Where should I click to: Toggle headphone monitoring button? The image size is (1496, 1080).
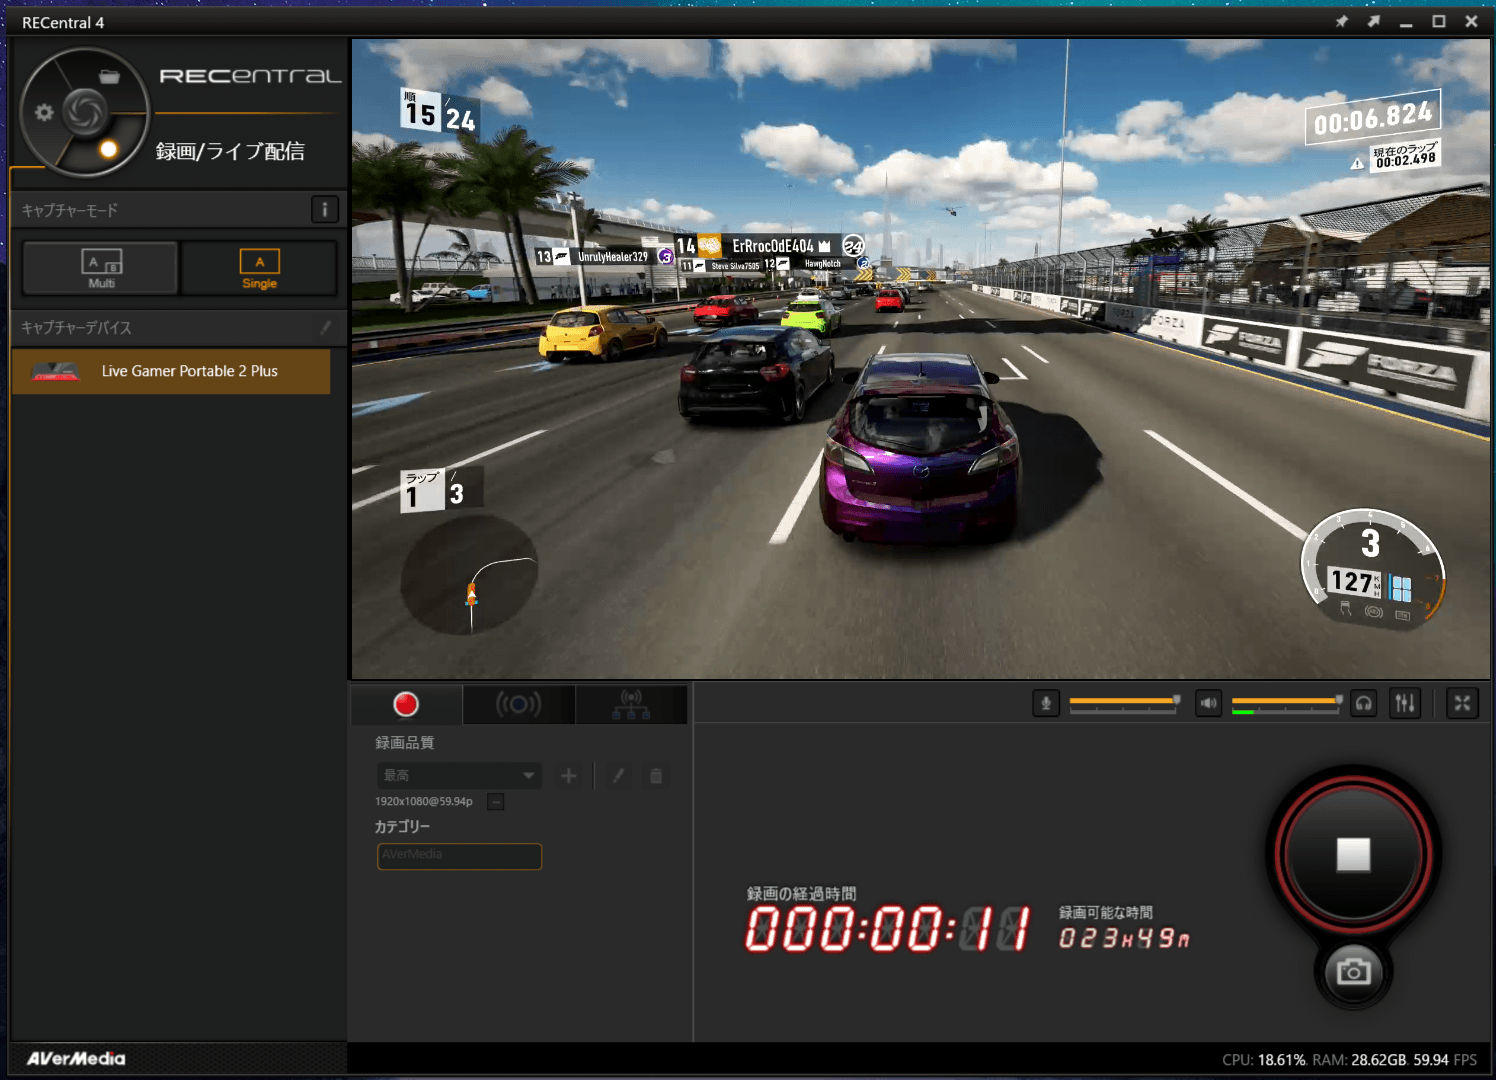1364,703
